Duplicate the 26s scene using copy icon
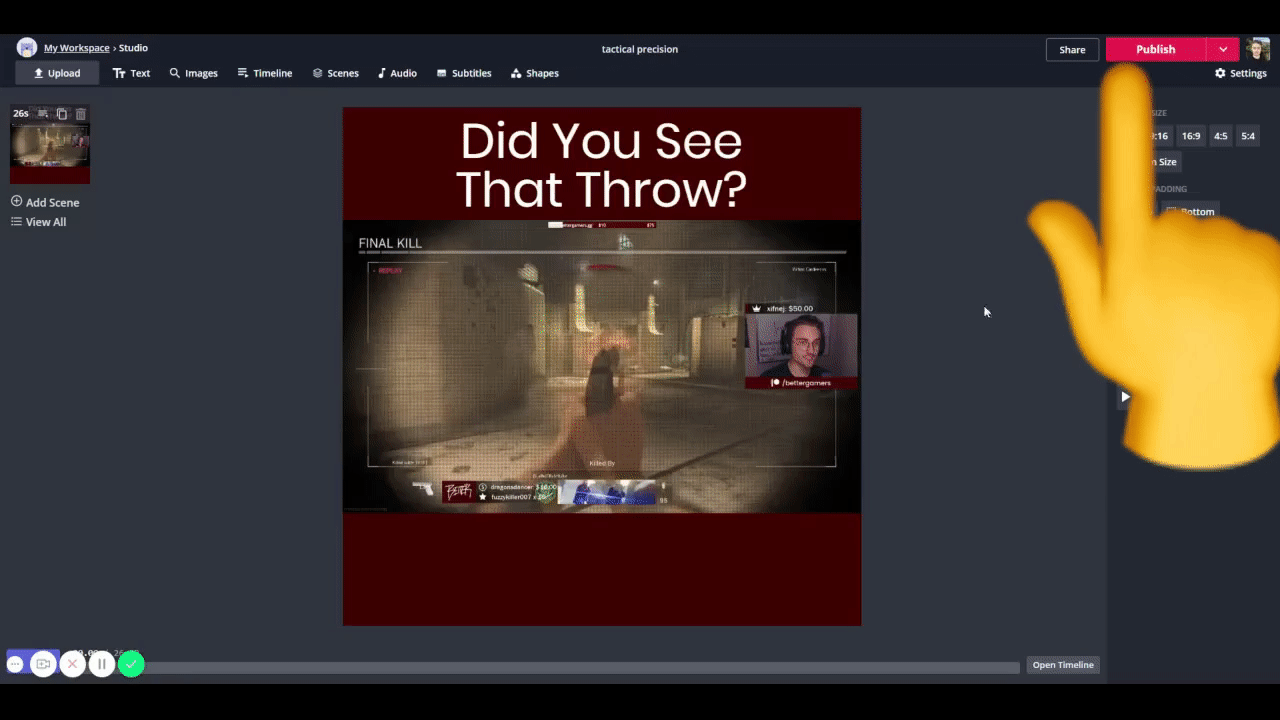1280x720 pixels. (x=62, y=114)
